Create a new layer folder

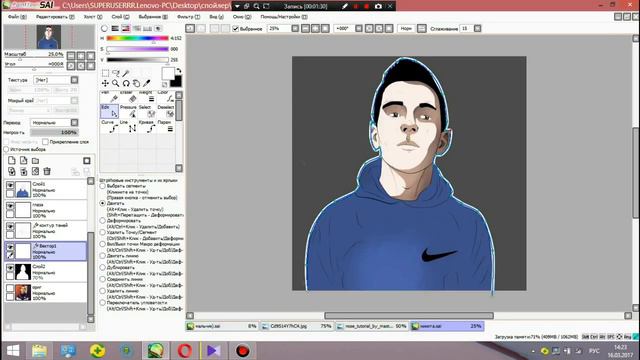pyautogui.click(x=36, y=160)
